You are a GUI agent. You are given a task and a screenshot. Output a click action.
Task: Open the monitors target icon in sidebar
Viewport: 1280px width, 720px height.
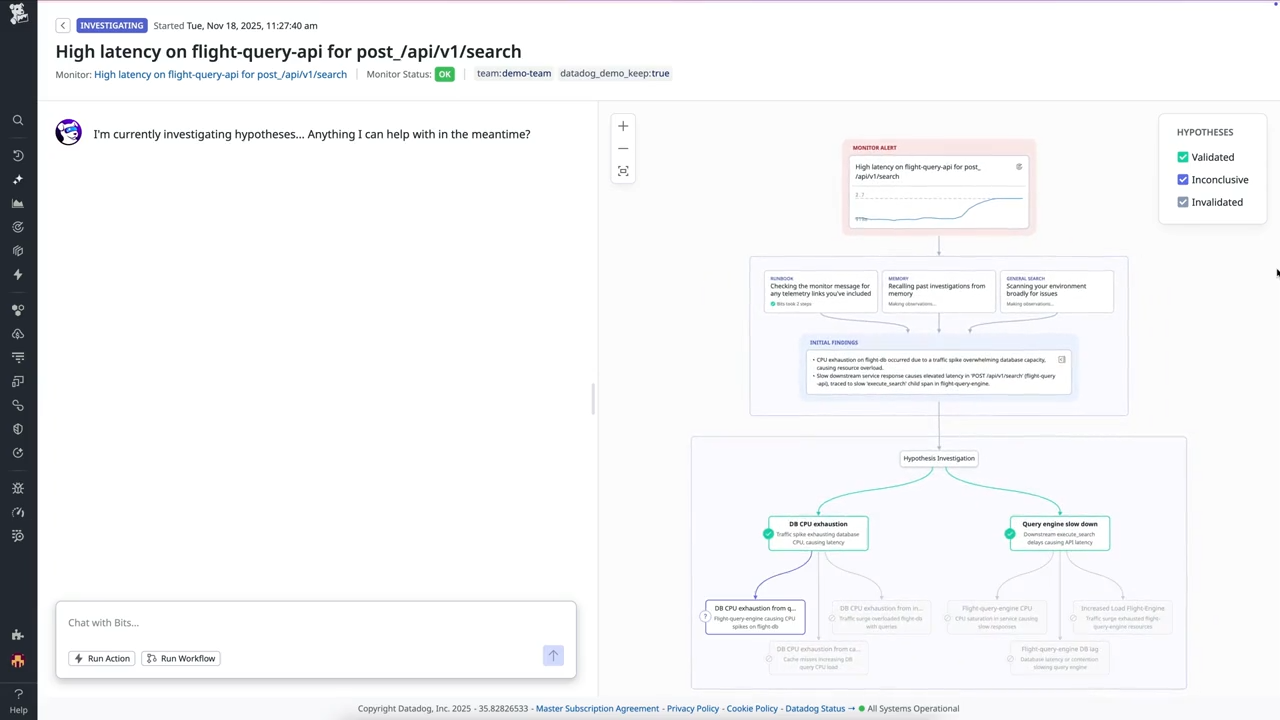pyautogui.click(x=18, y=227)
